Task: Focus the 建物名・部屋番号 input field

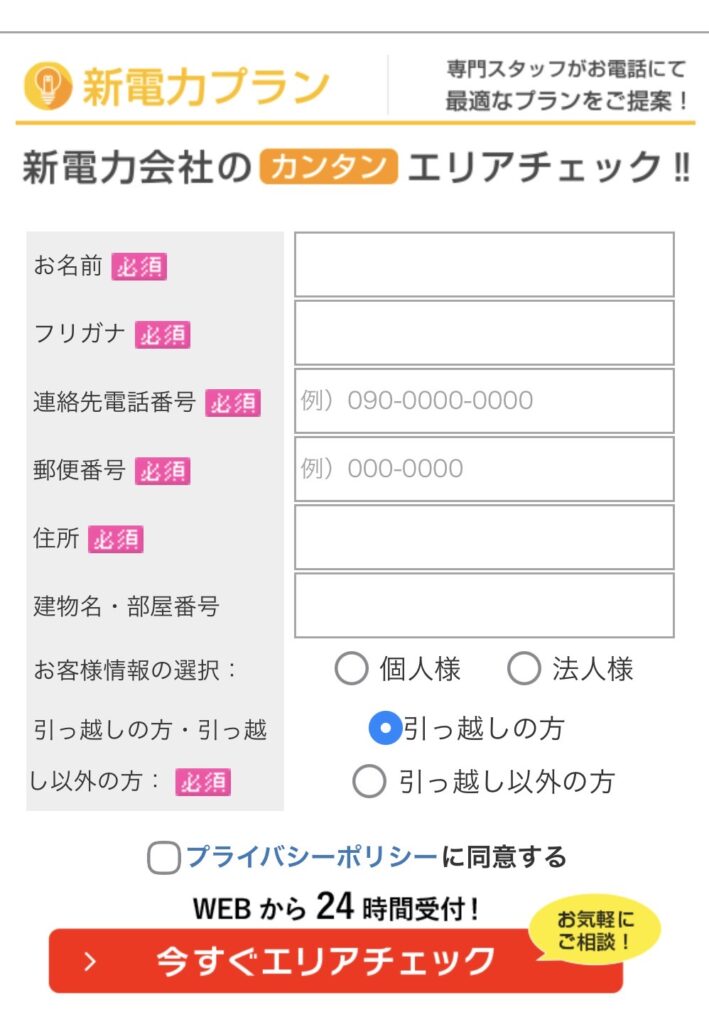Action: click(x=484, y=605)
